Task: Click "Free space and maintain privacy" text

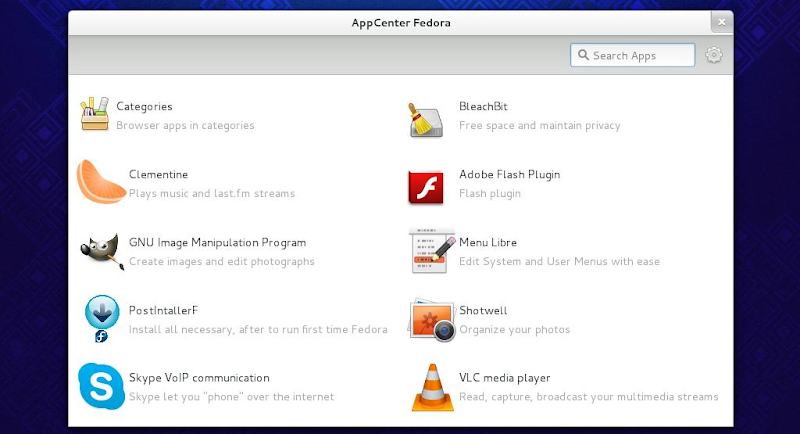Action: point(540,125)
